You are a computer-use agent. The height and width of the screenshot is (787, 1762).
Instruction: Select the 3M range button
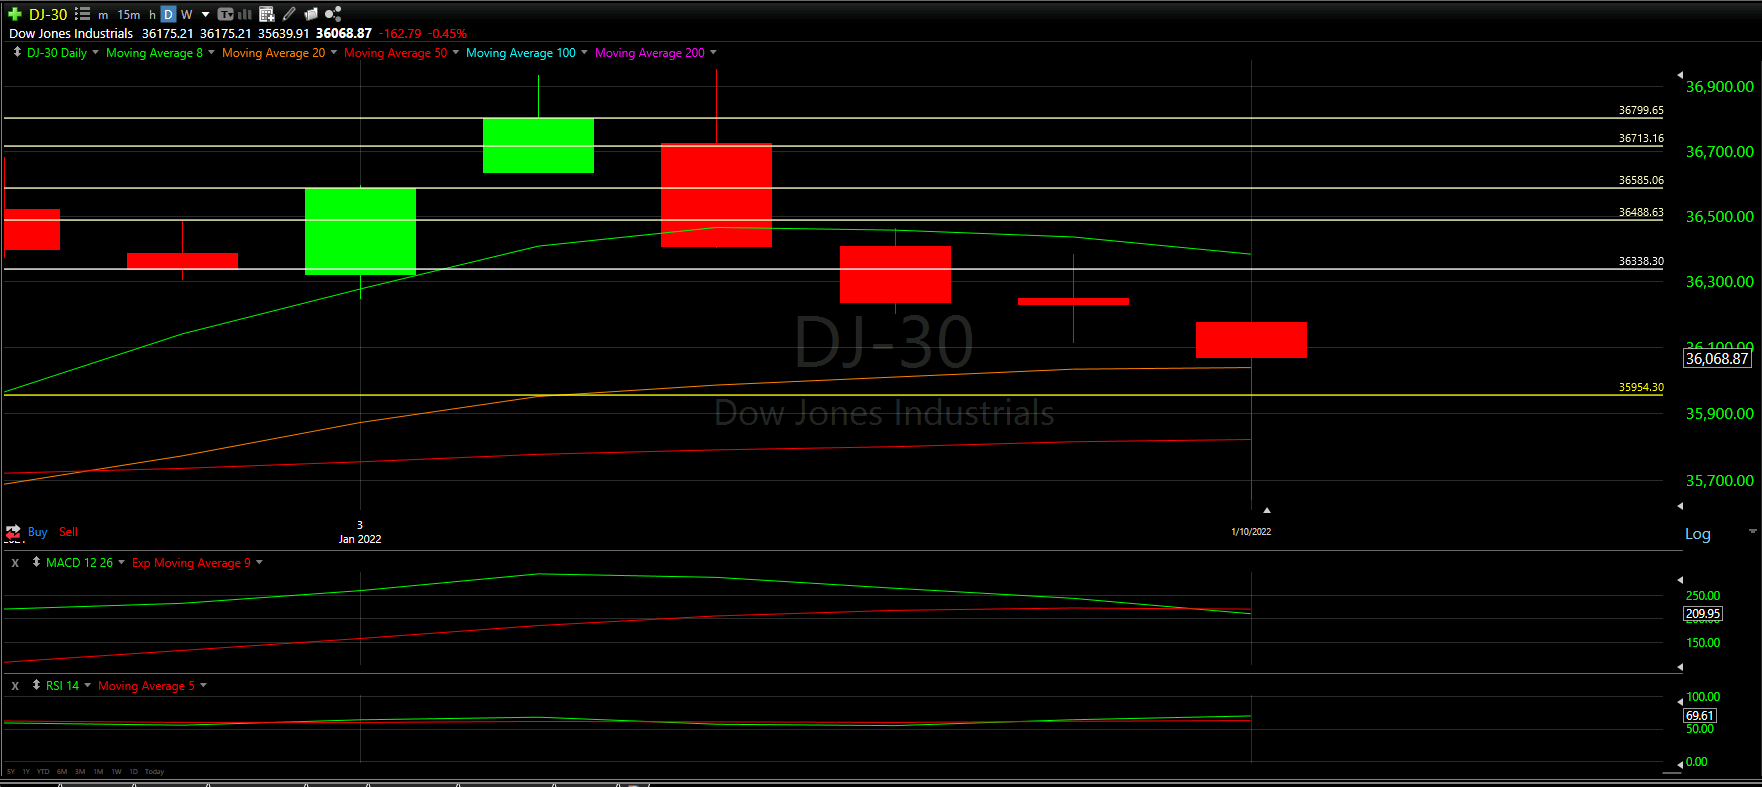point(80,772)
